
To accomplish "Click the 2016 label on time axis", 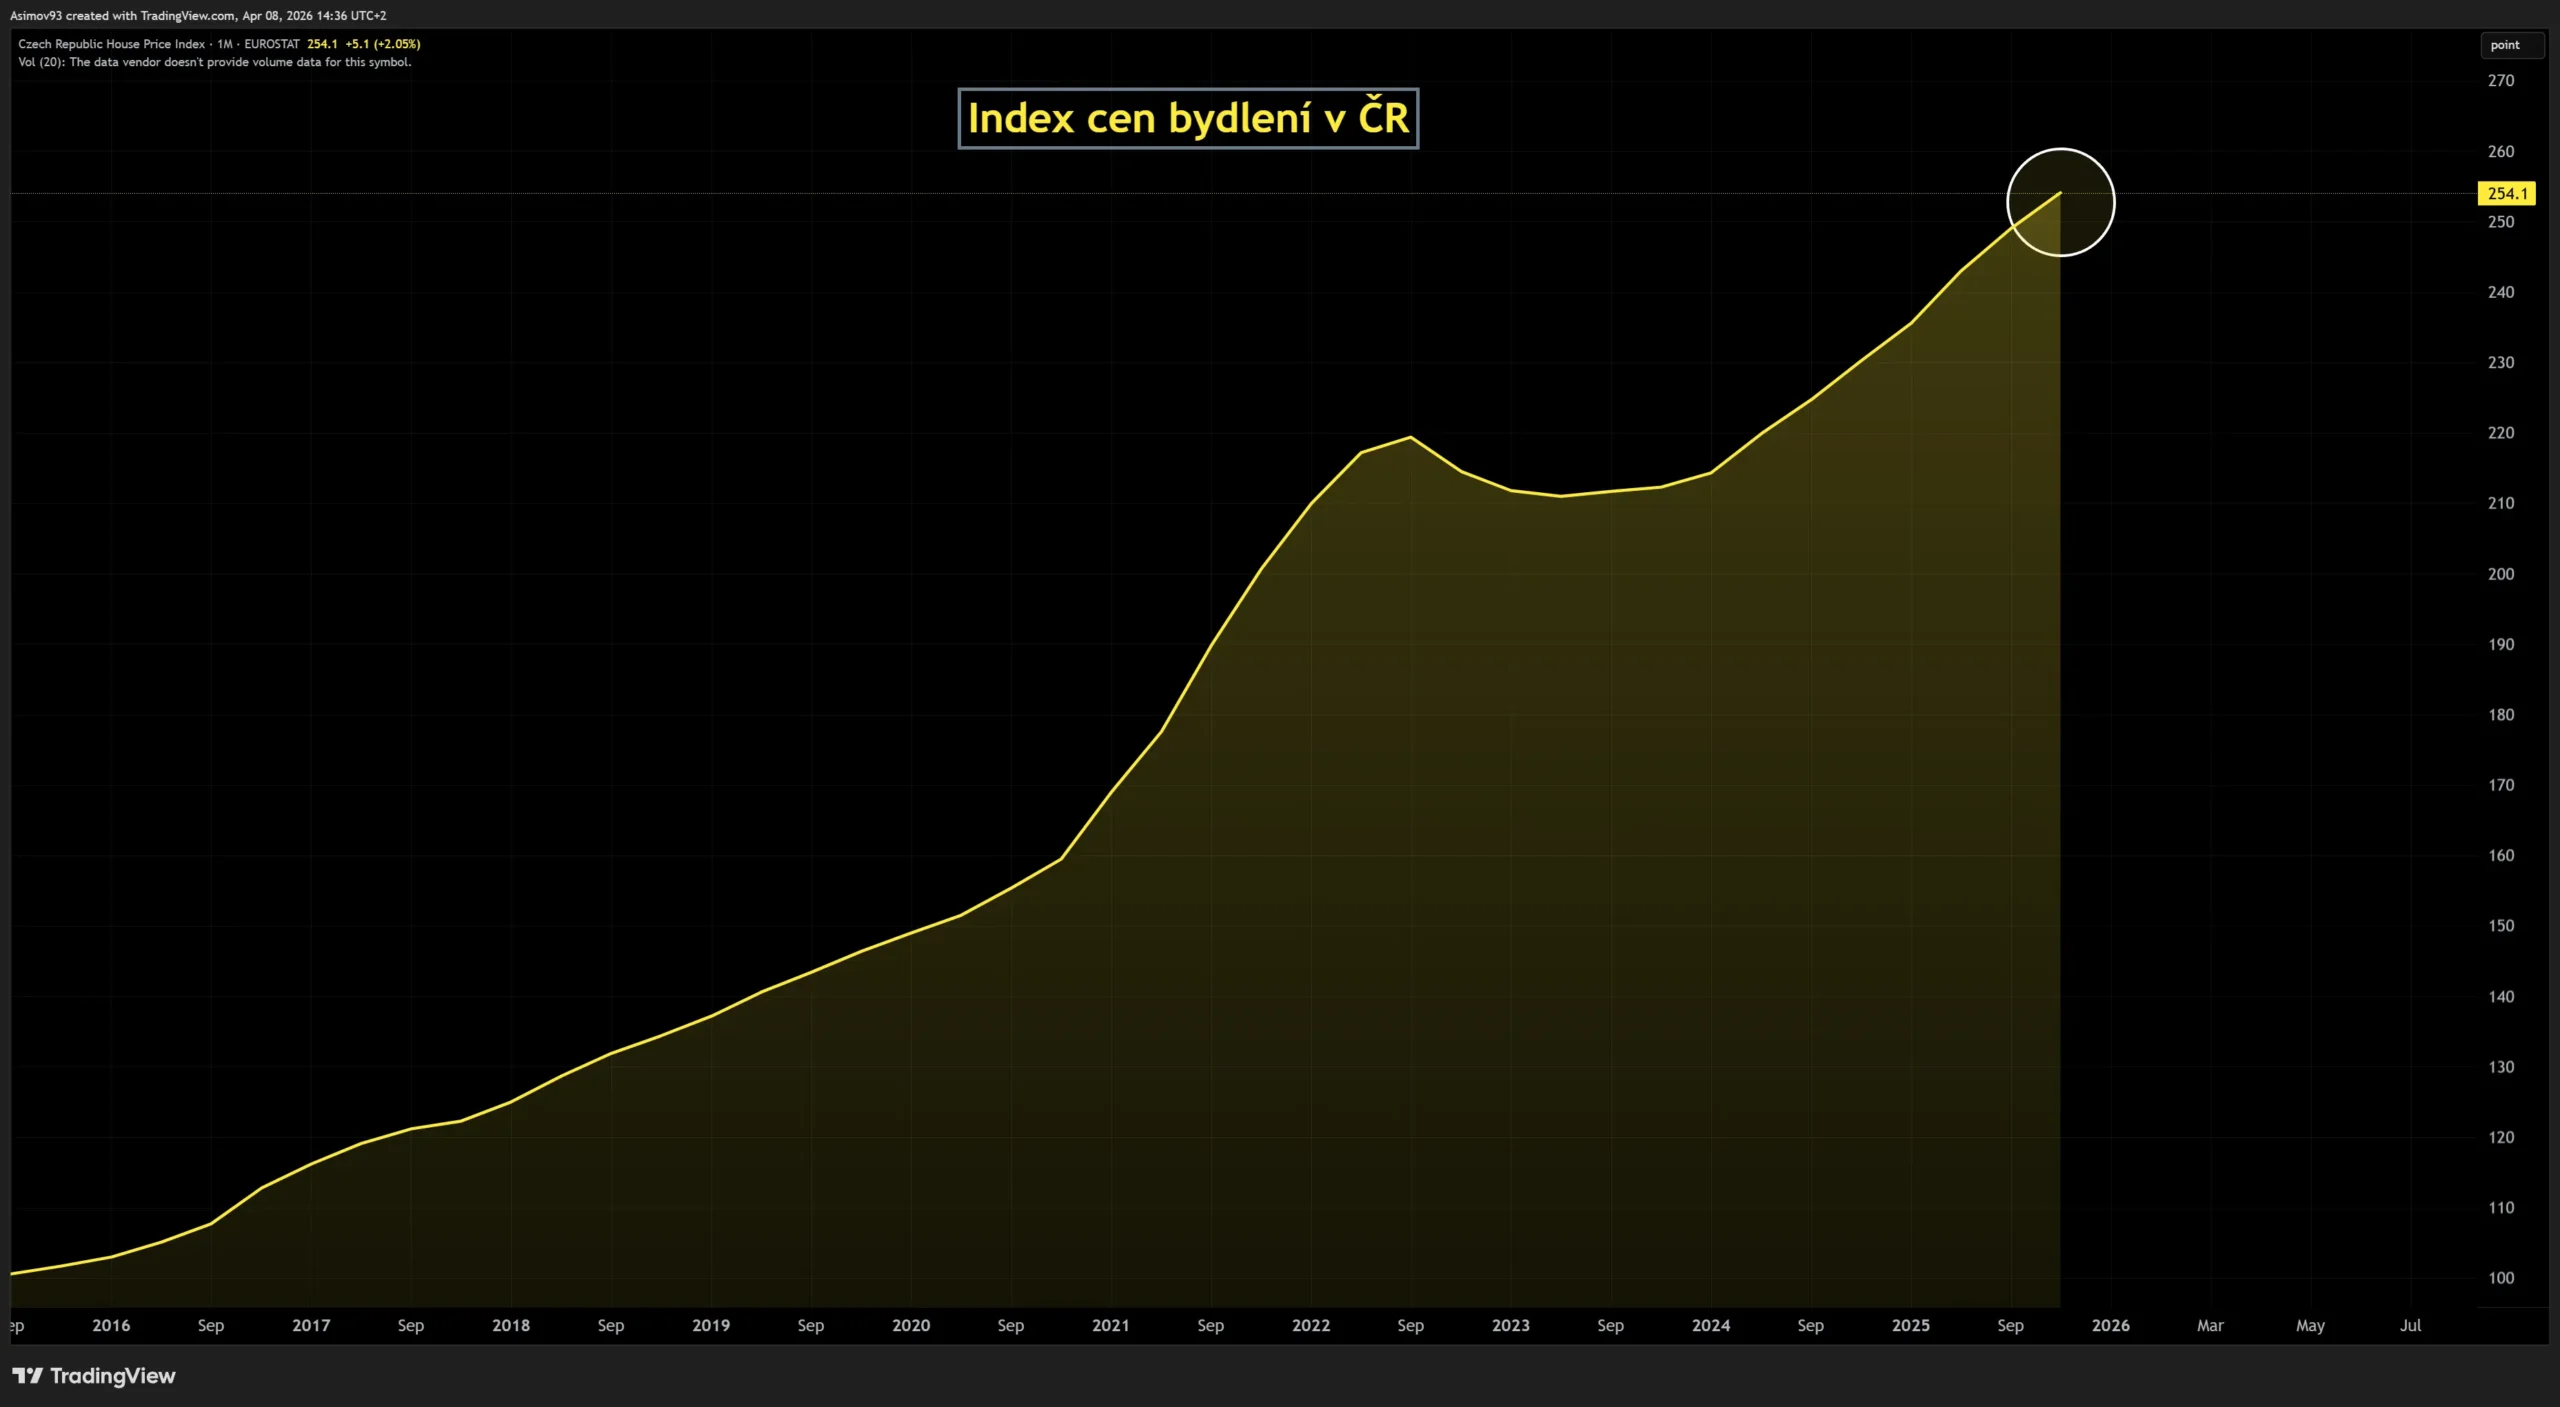I will click(111, 1325).
